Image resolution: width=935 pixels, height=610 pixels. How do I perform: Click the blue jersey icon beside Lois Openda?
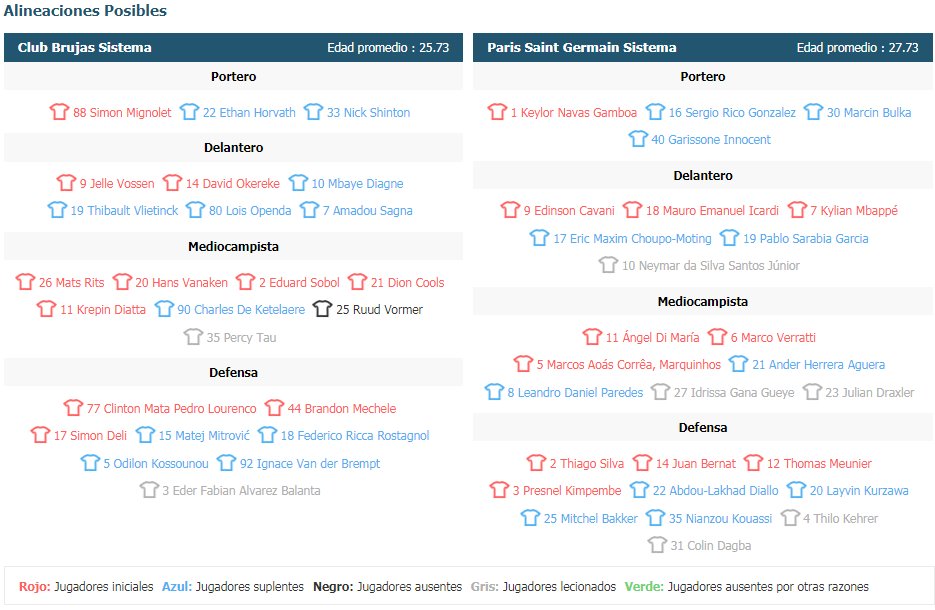195,210
